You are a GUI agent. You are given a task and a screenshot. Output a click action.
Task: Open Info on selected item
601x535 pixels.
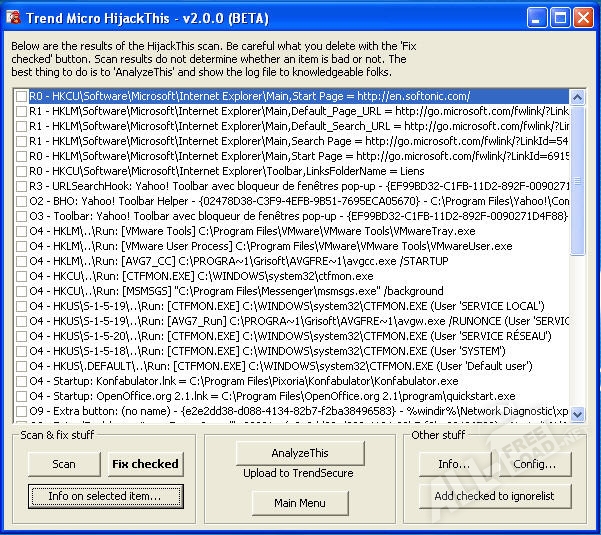105,496
